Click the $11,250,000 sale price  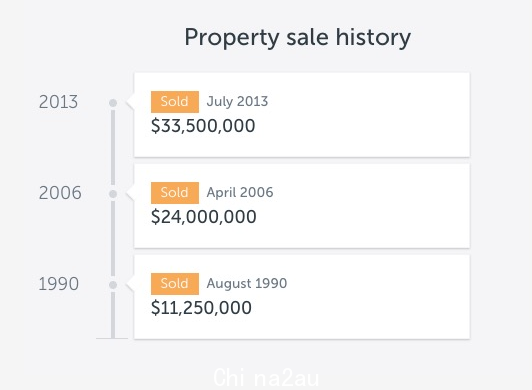click(201, 308)
